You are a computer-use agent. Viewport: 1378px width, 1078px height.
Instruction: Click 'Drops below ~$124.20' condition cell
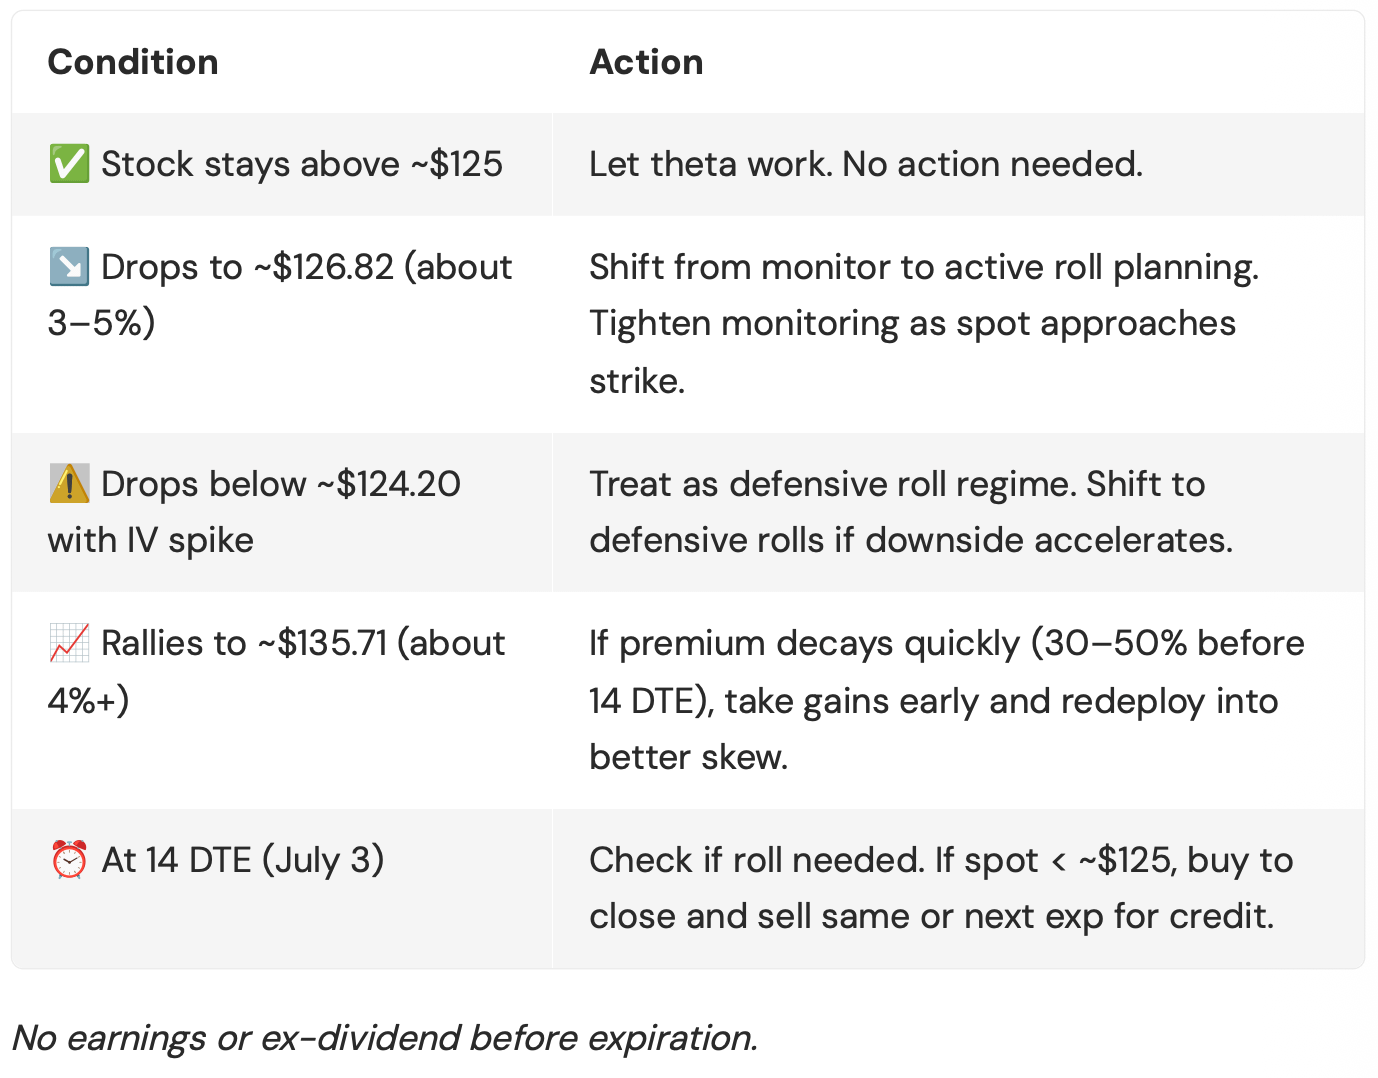[x=282, y=512]
